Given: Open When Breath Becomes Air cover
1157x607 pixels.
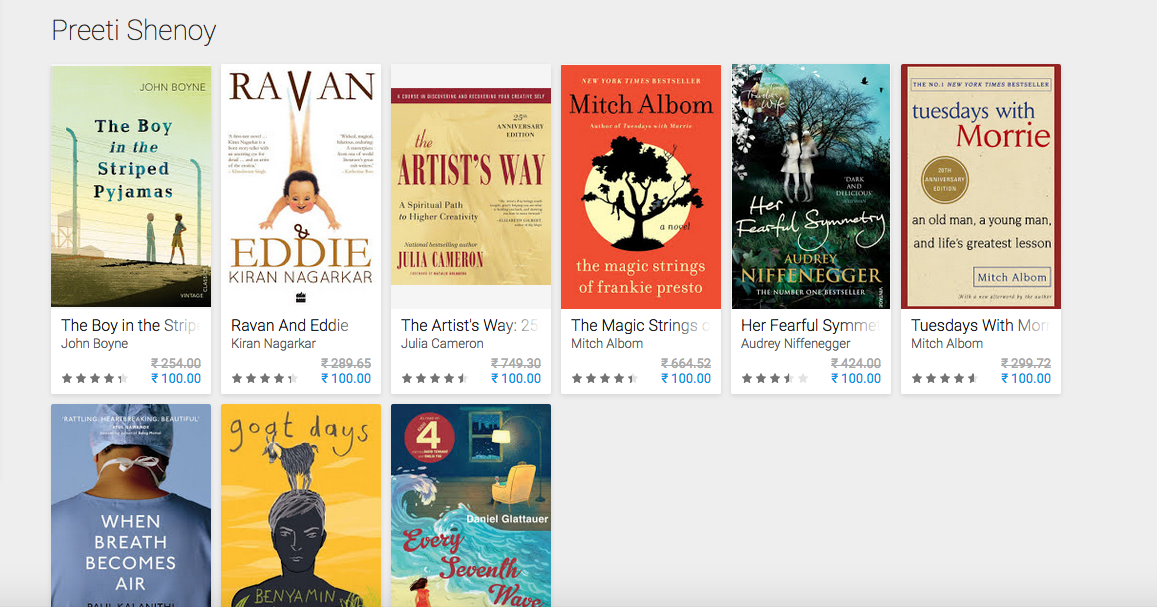Looking at the screenshot, I should [x=131, y=505].
